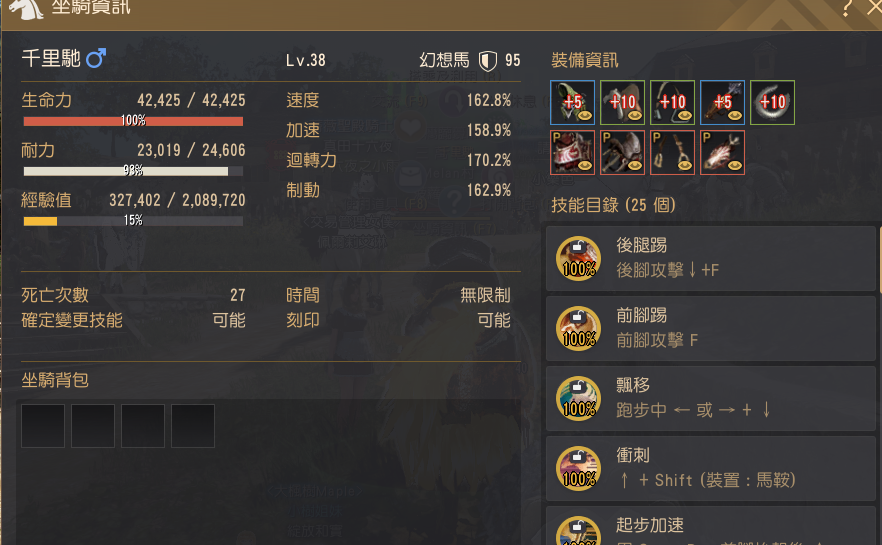Click the 衝刺 skill icon

pyautogui.click(x=578, y=468)
